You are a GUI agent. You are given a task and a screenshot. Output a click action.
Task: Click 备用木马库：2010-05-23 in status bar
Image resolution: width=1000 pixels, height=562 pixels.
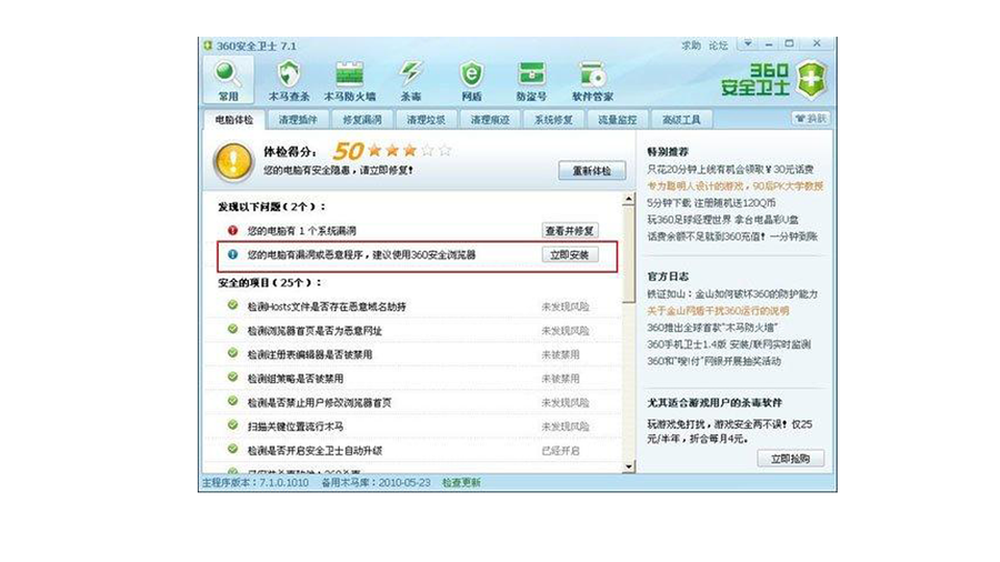tap(376, 482)
